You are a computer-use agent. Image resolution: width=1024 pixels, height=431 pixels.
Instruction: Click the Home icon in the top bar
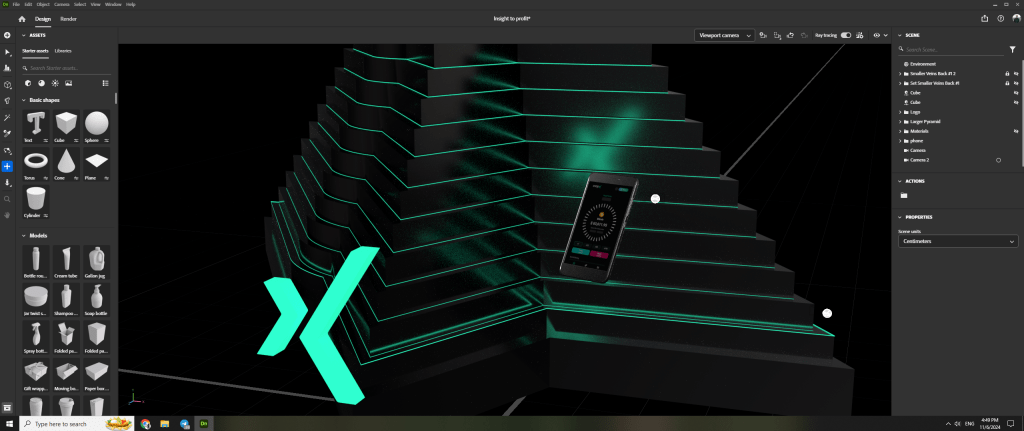click(21, 18)
